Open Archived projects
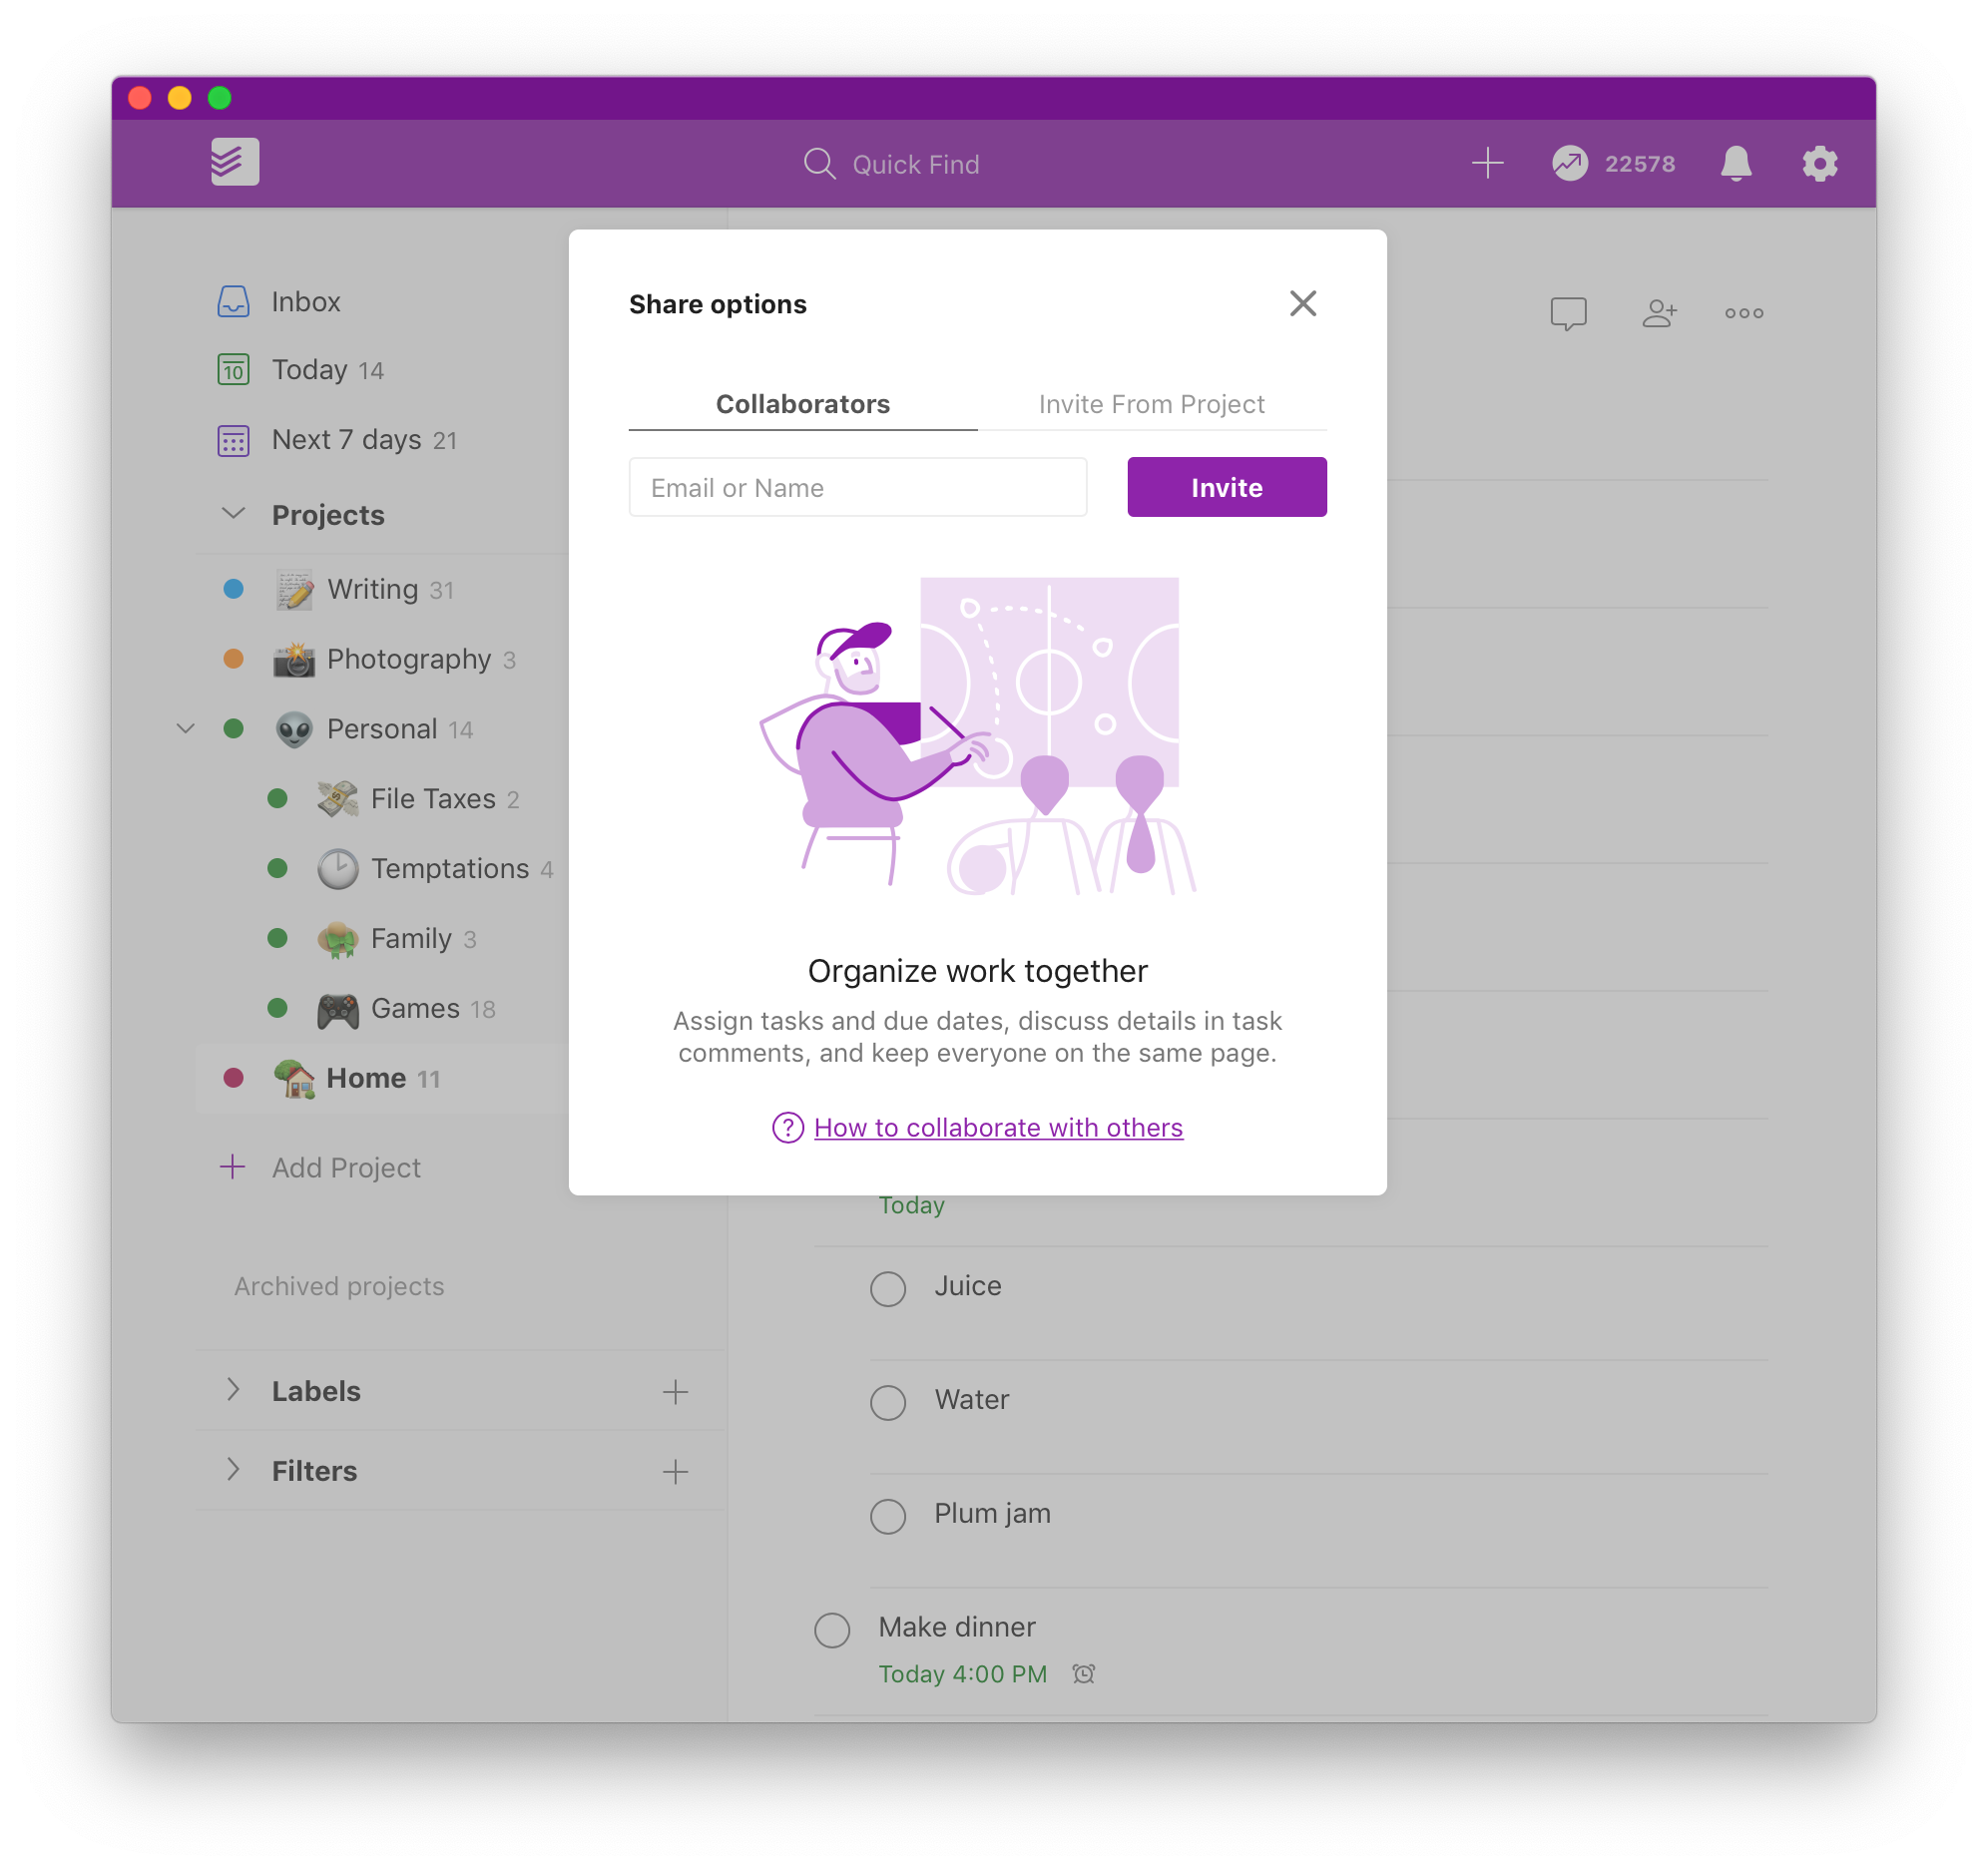 [x=339, y=1287]
